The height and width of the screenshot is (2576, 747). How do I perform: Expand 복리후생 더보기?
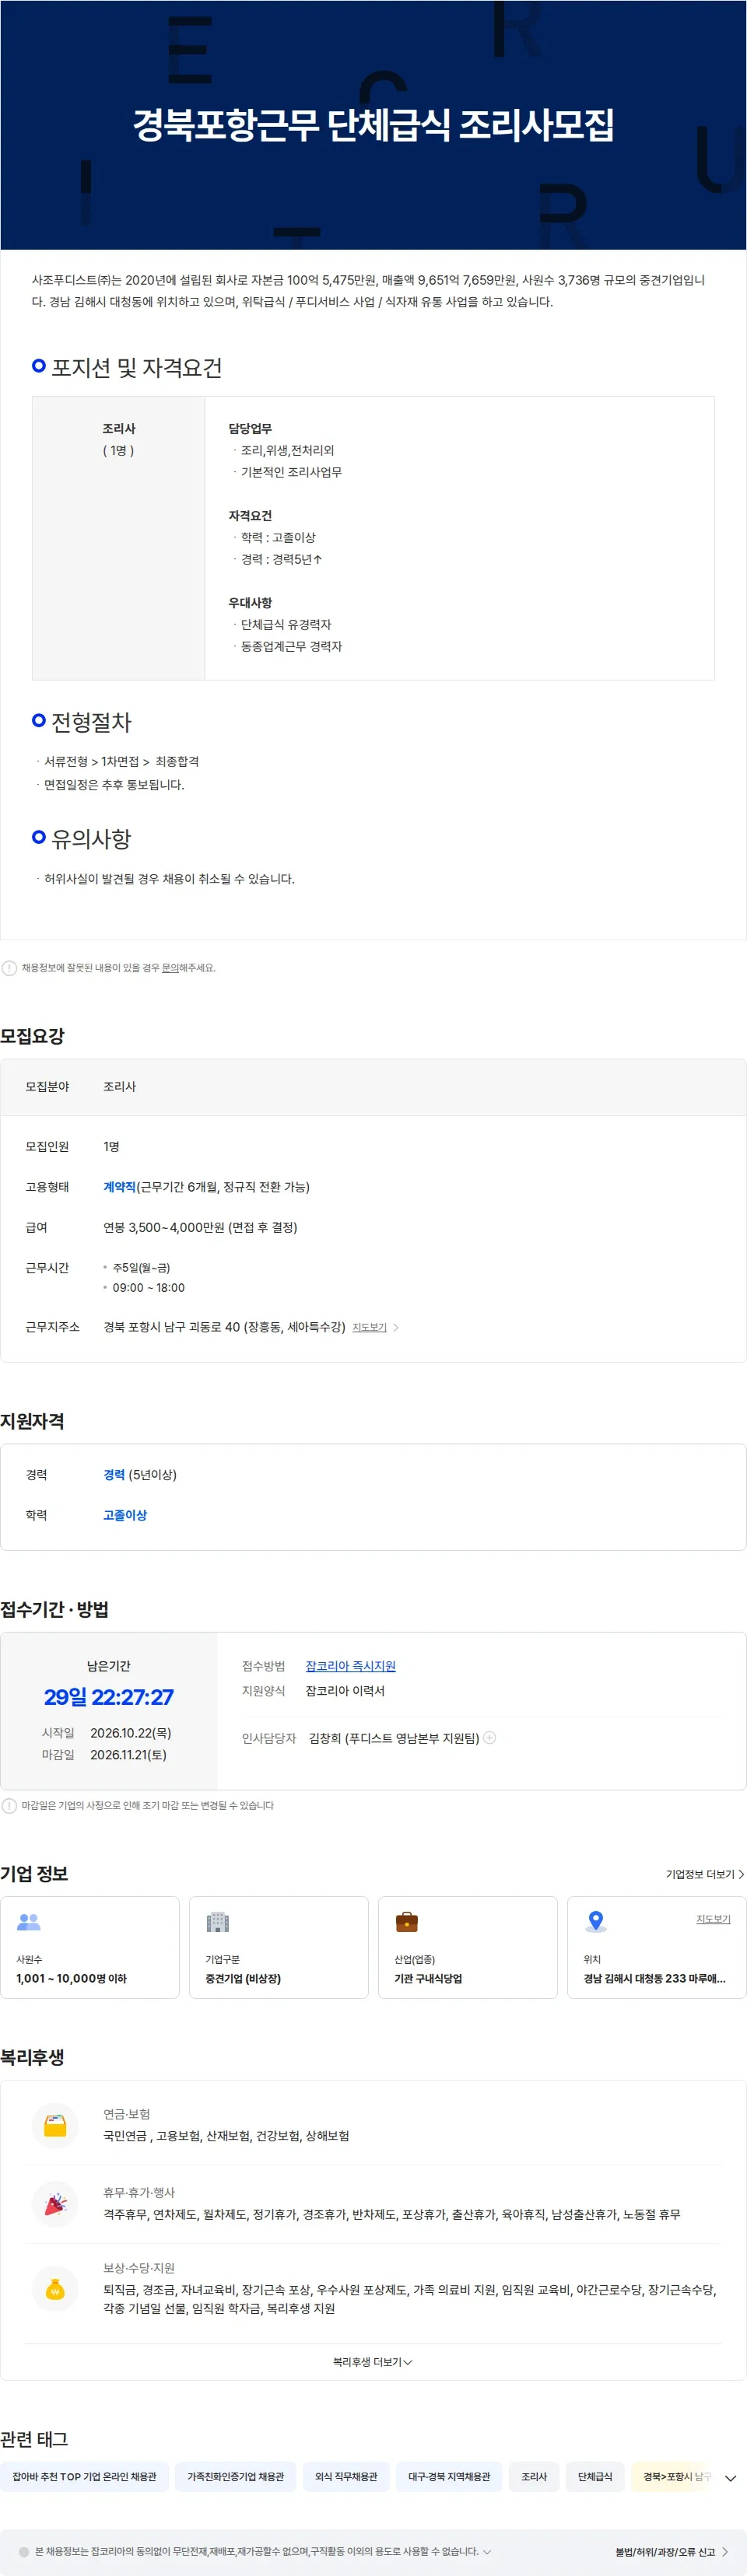pos(373,2362)
